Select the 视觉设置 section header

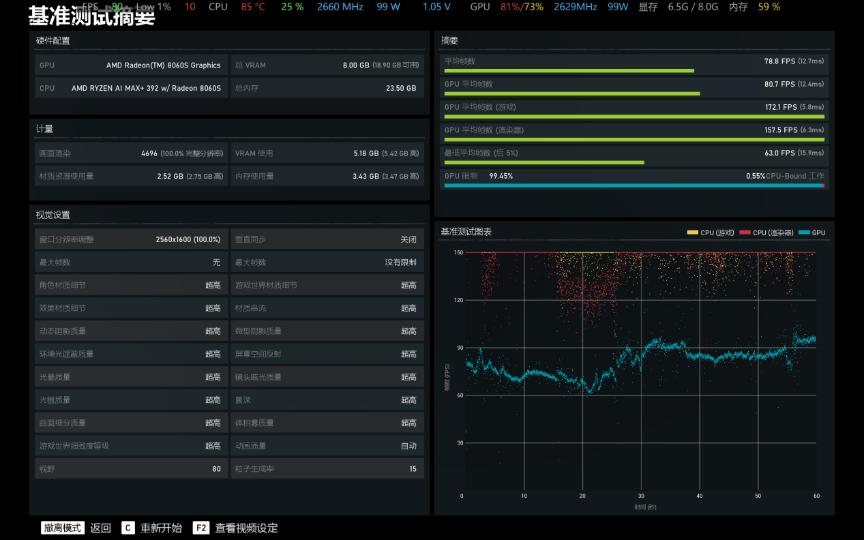(53, 215)
